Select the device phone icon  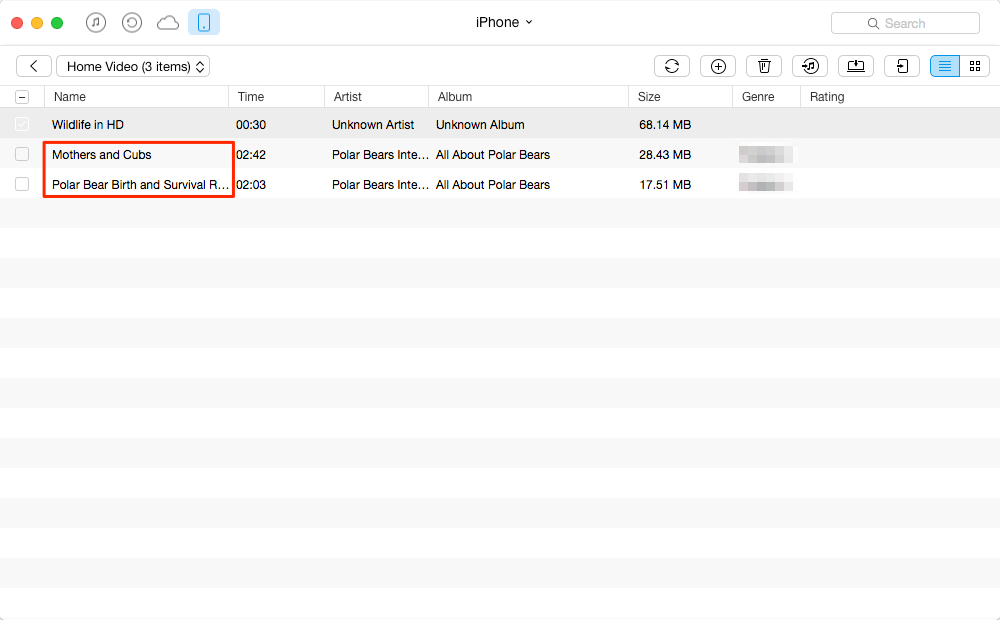coord(204,22)
